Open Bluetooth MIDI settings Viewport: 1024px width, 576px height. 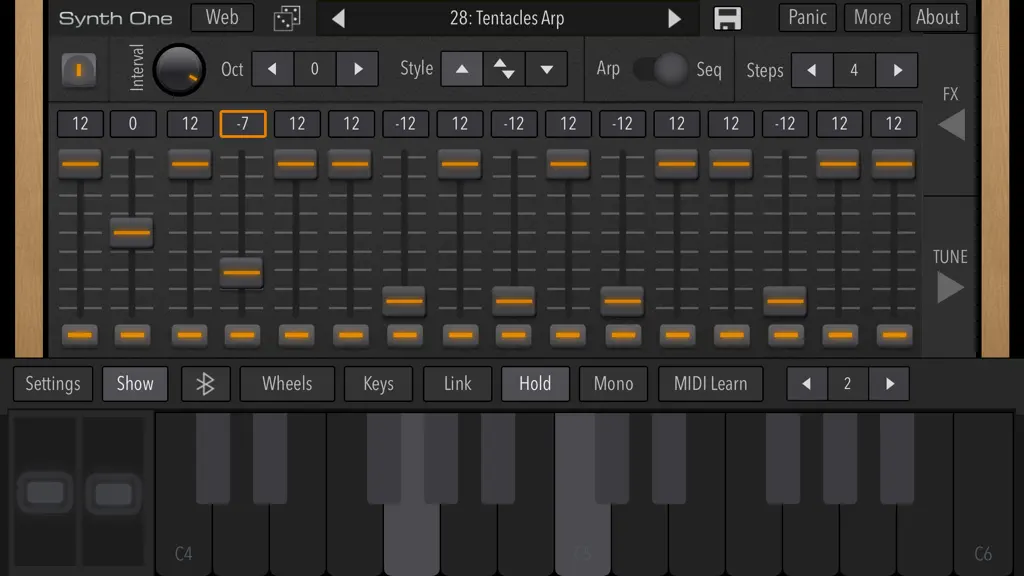tap(206, 384)
